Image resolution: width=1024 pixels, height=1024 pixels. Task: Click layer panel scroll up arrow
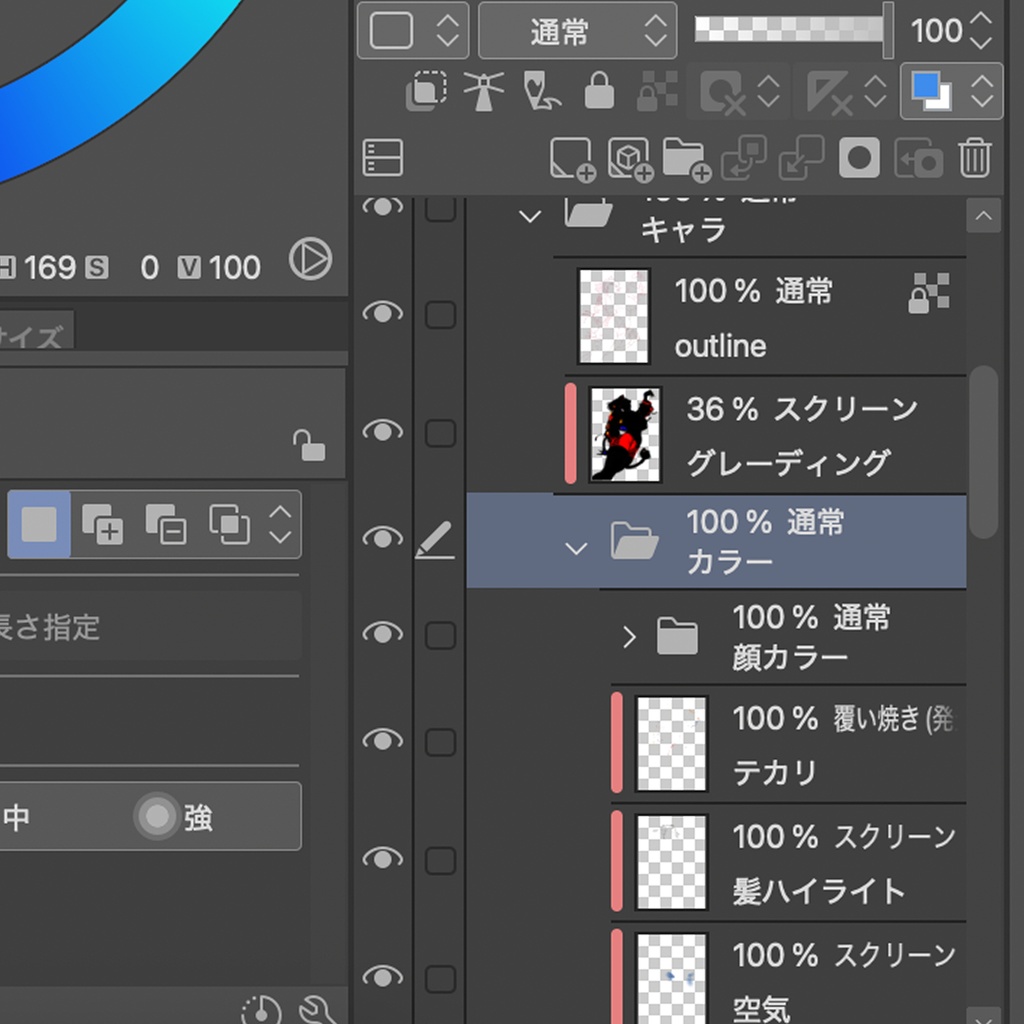click(984, 216)
